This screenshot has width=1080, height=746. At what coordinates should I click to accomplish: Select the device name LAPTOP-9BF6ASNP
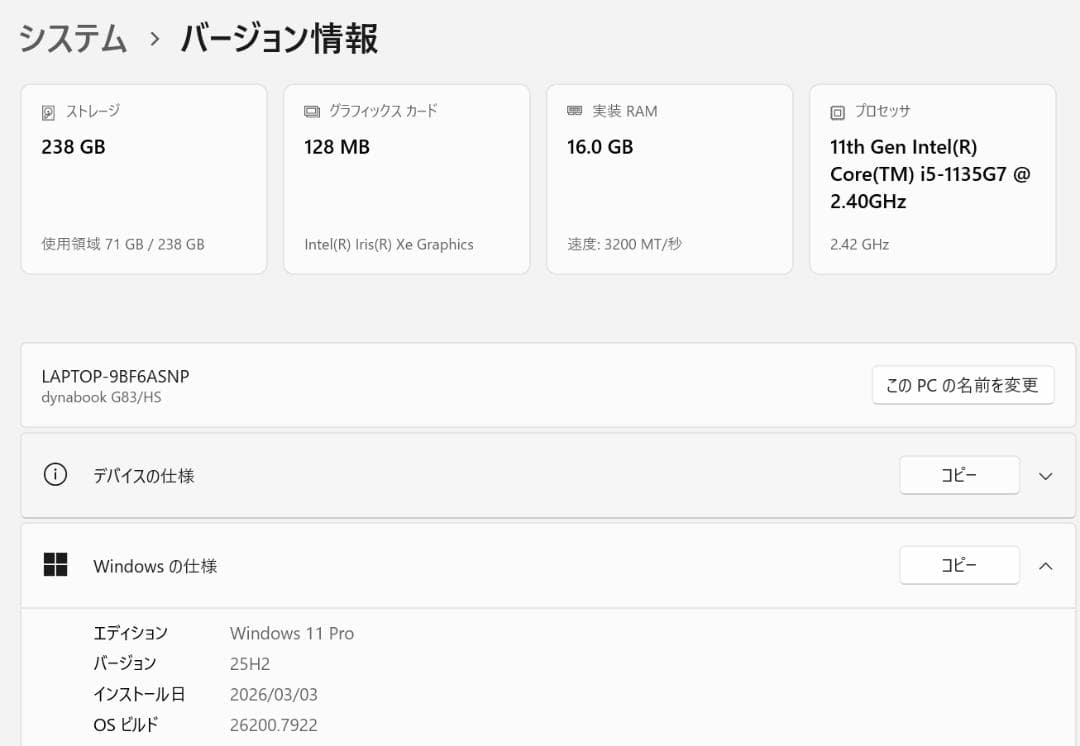(113, 377)
